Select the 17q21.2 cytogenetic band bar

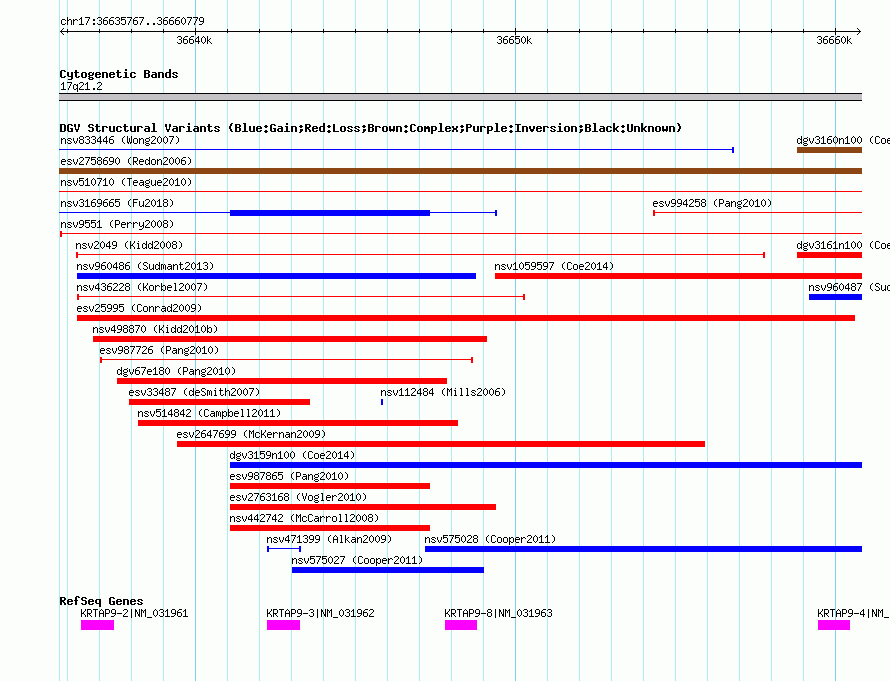[460, 97]
